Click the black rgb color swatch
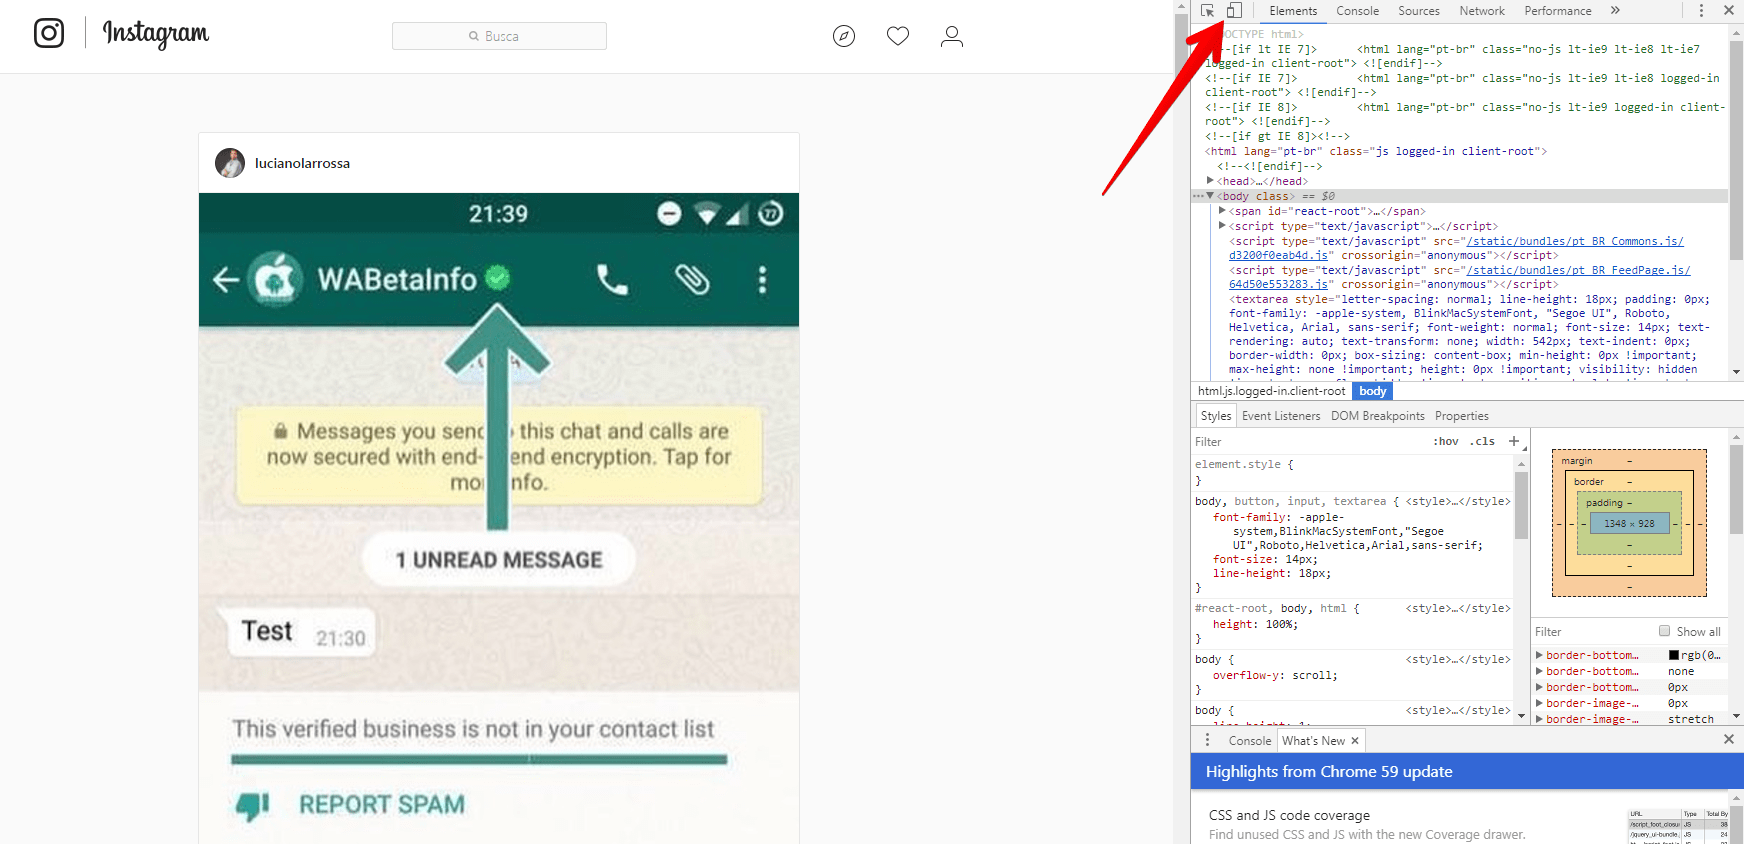Screen dimensions: 1744x844 1674,655
